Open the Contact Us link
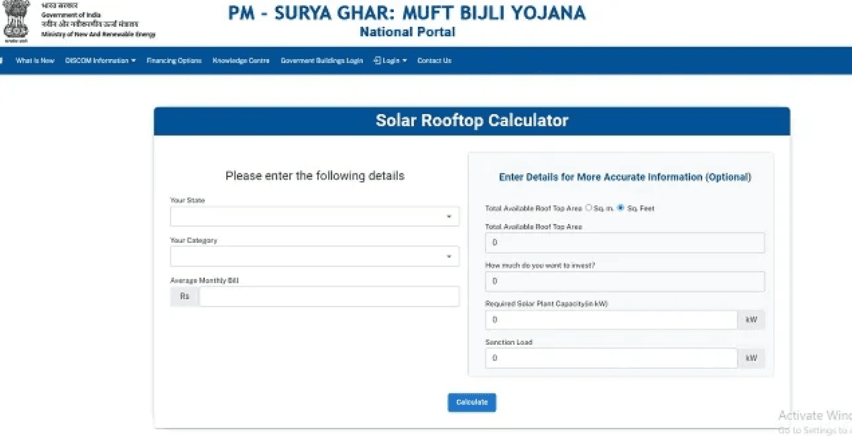Viewport: 852px width, 441px height. click(x=434, y=61)
